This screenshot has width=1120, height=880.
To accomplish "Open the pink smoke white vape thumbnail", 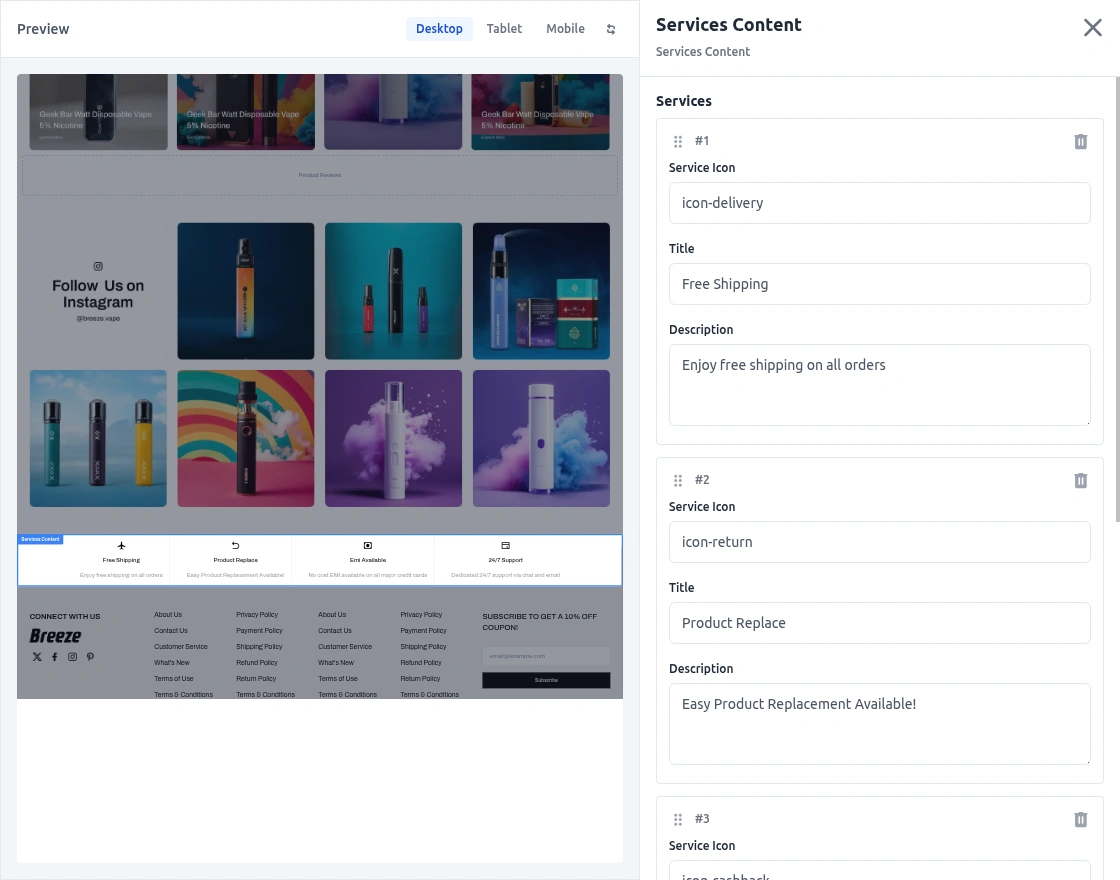I will [x=394, y=439].
